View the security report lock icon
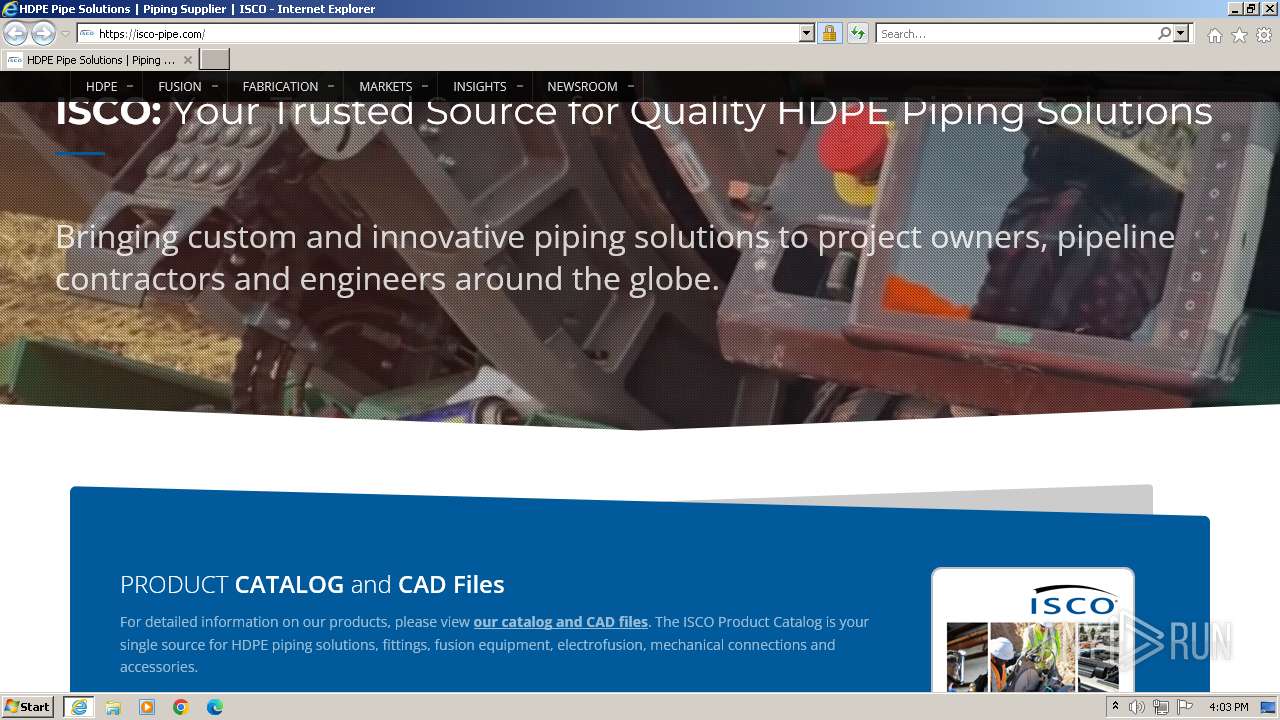The width and height of the screenshot is (1280, 720). pyautogui.click(x=830, y=34)
